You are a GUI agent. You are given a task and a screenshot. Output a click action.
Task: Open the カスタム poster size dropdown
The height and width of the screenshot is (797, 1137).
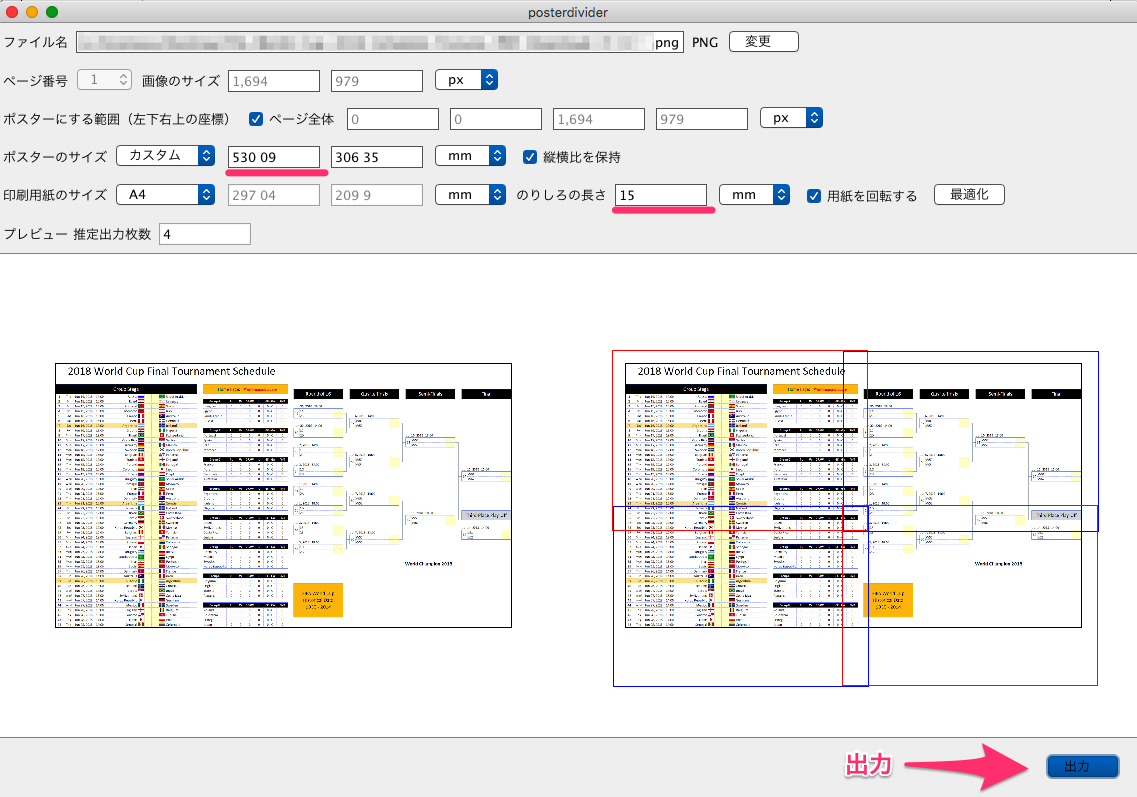[x=165, y=155]
